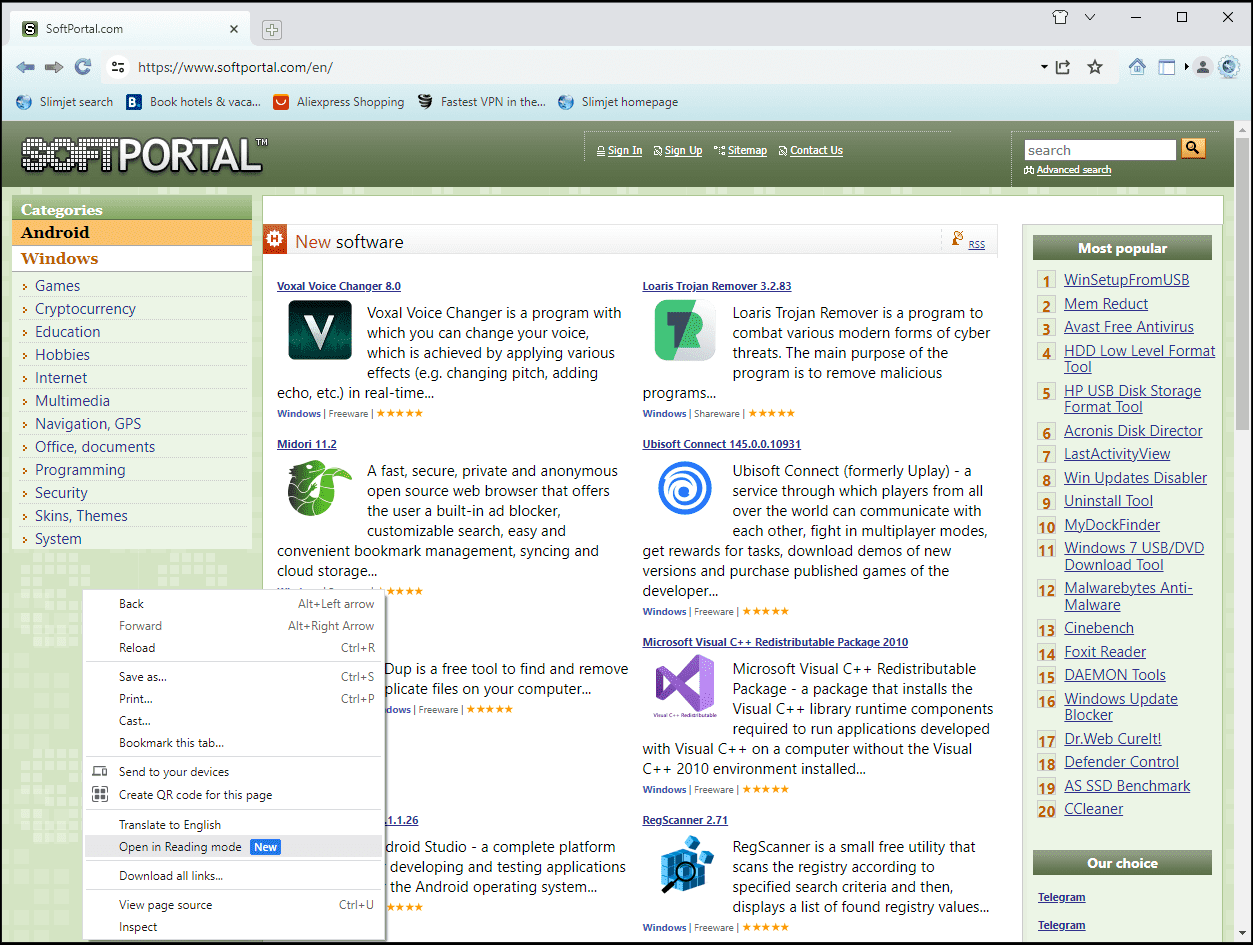The width and height of the screenshot is (1253, 945).
Task: Click the orange search magnifier button
Action: [x=1193, y=149]
